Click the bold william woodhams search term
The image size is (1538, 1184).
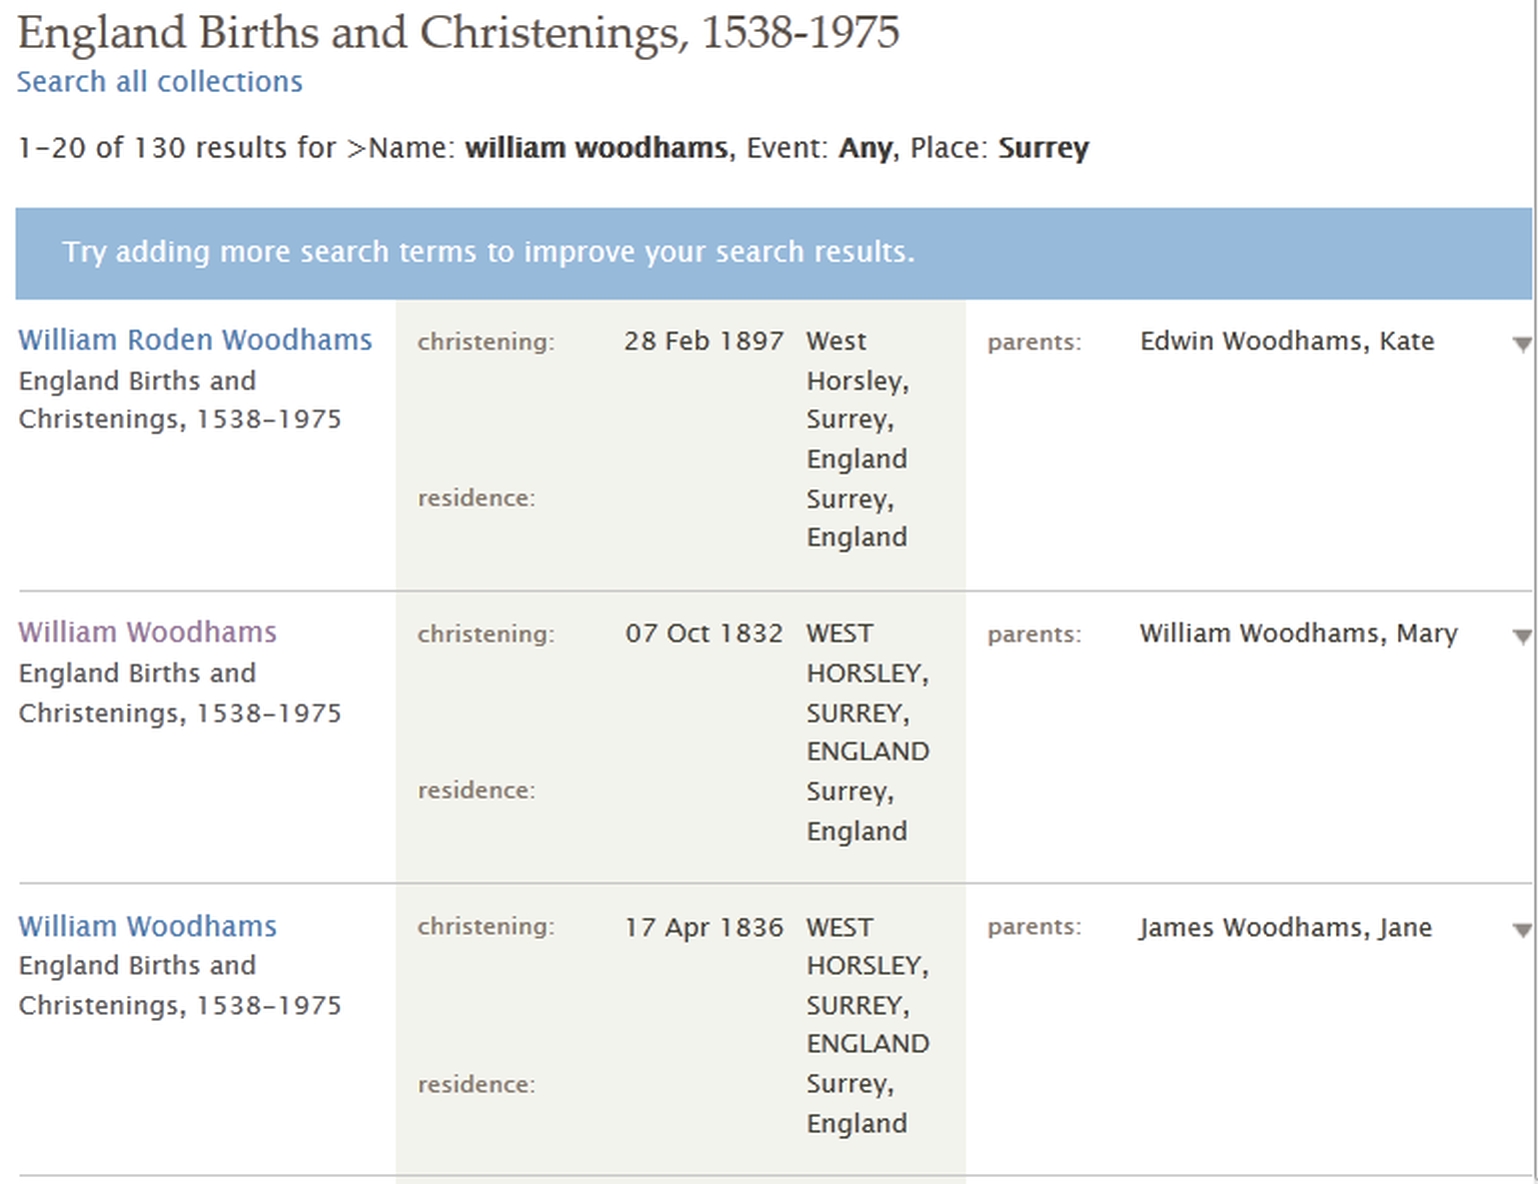point(597,148)
